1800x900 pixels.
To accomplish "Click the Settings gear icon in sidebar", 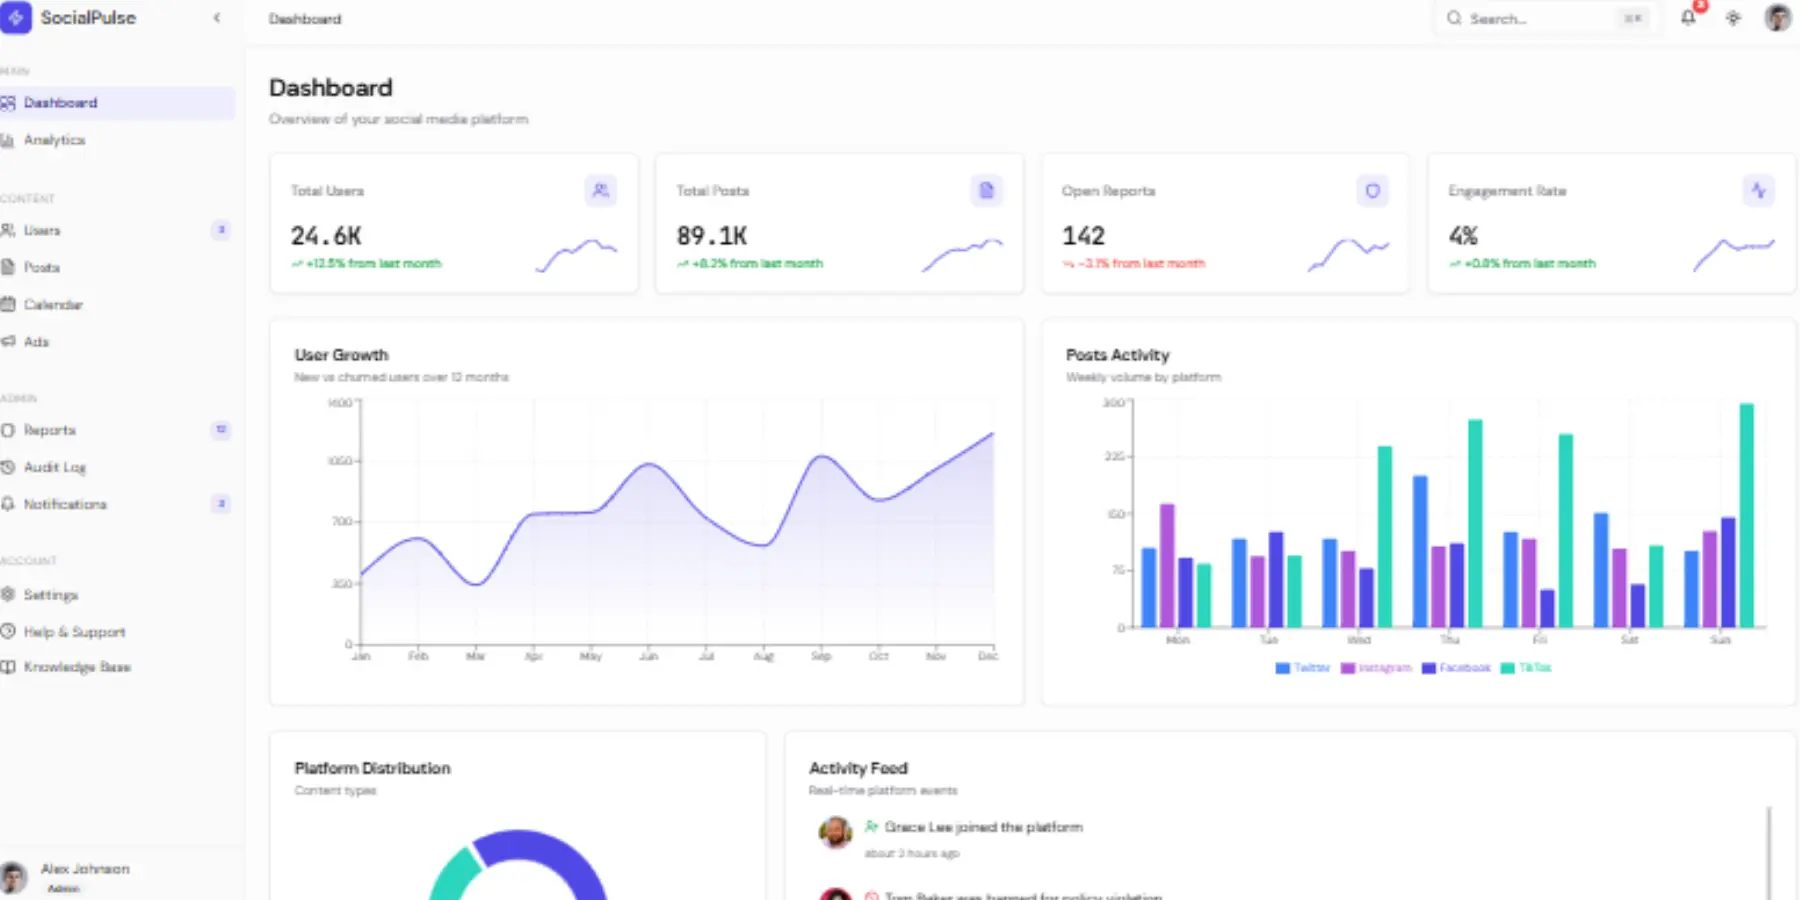I will pos(7,594).
